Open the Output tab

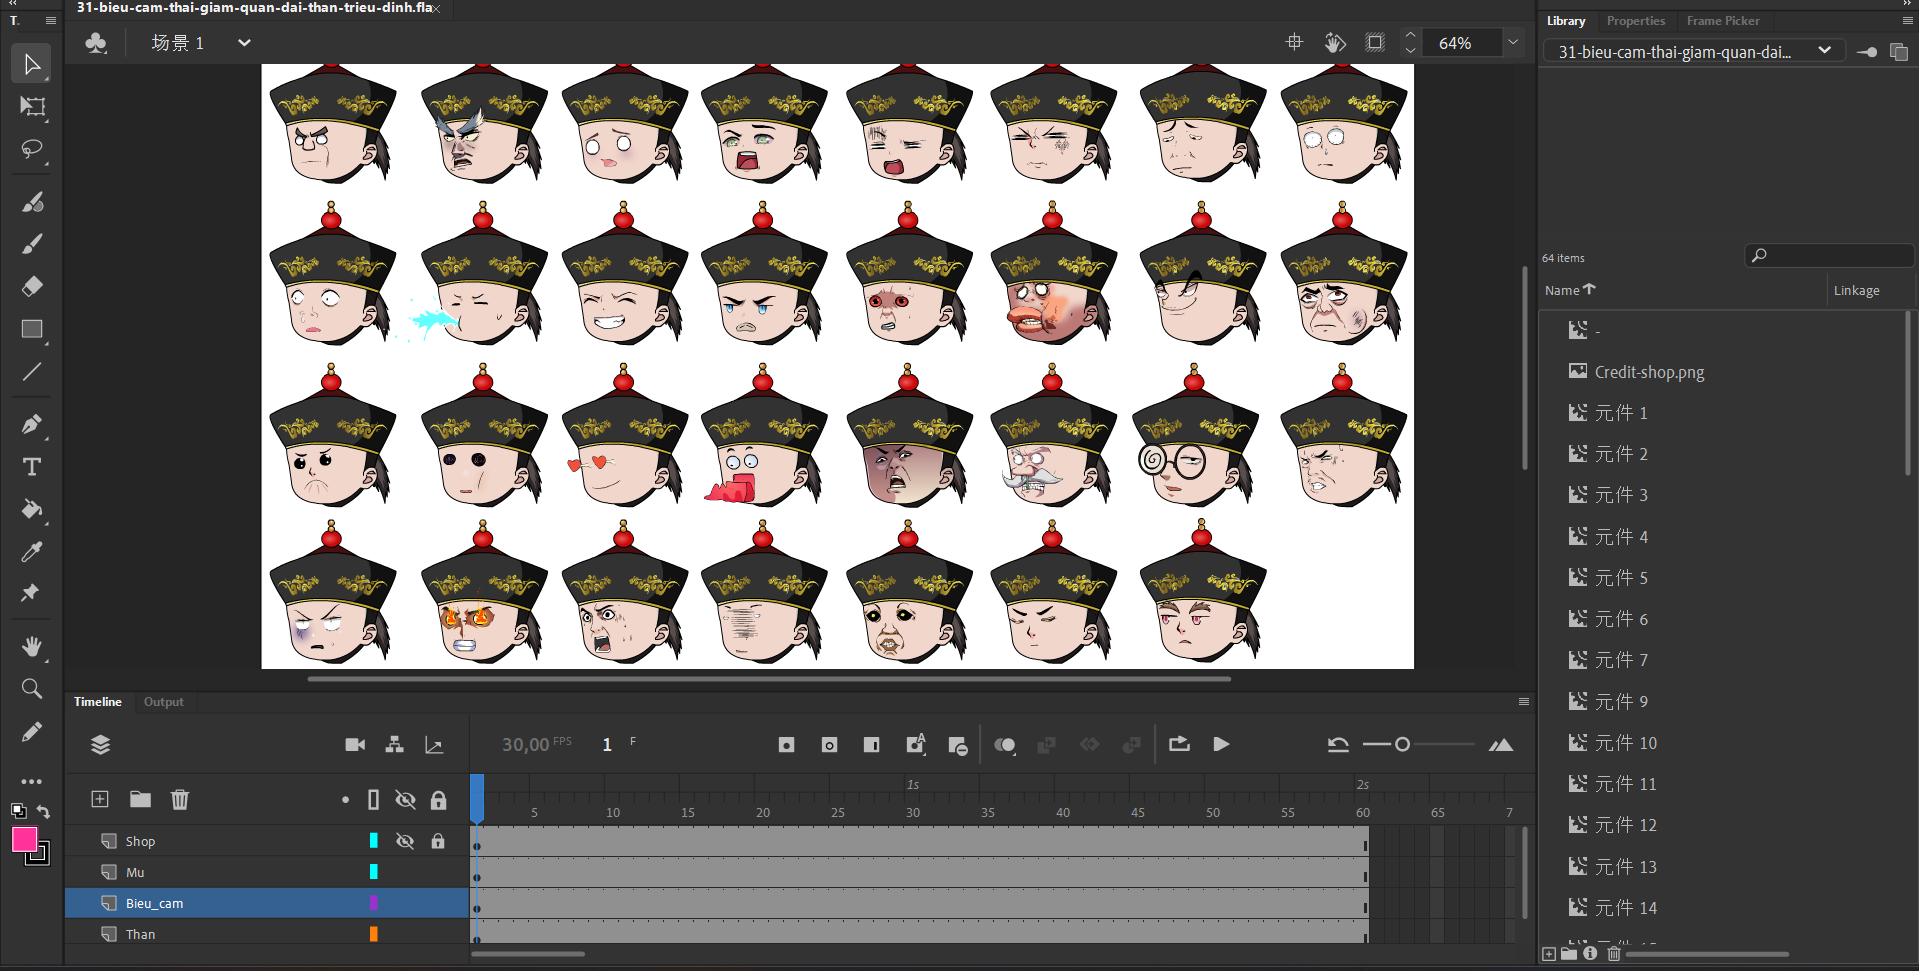pyautogui.click(x=163, y=702)
